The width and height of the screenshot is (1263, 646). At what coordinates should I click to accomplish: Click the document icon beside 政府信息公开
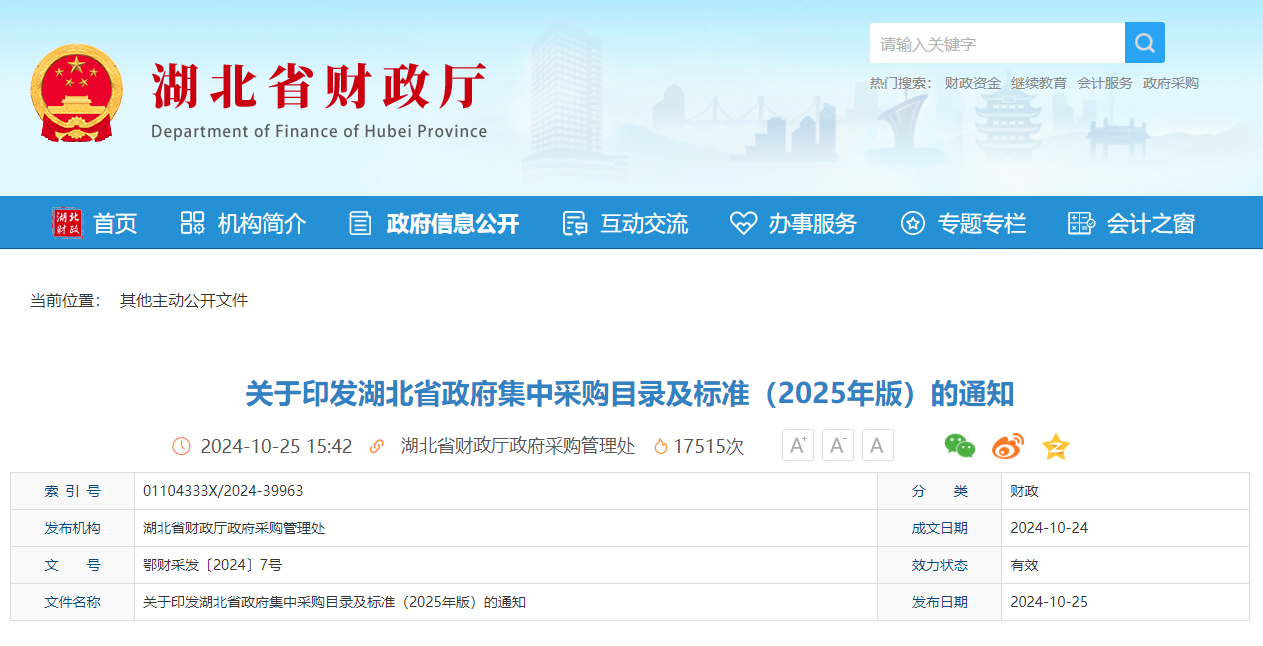[x=358, y=222]
